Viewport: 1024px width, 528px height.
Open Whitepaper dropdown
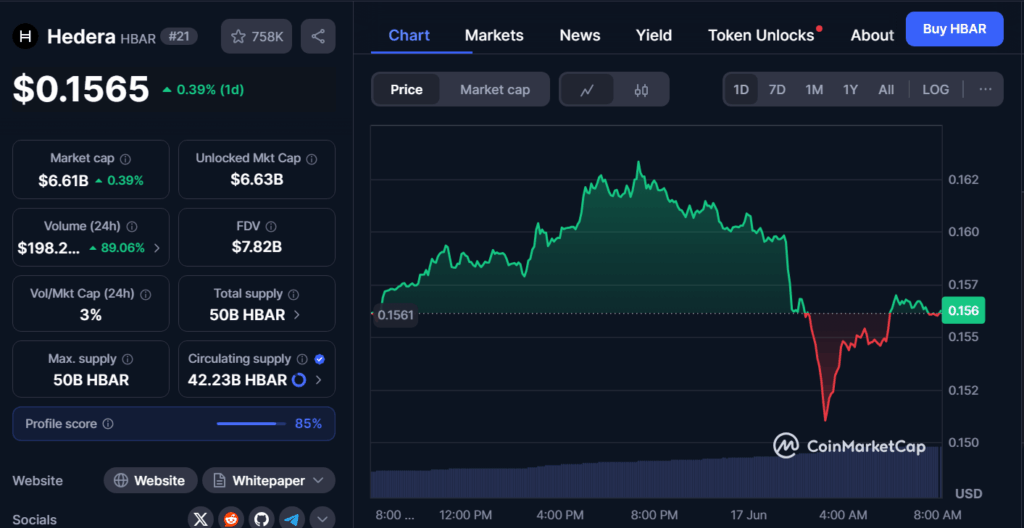pos(268,481)
